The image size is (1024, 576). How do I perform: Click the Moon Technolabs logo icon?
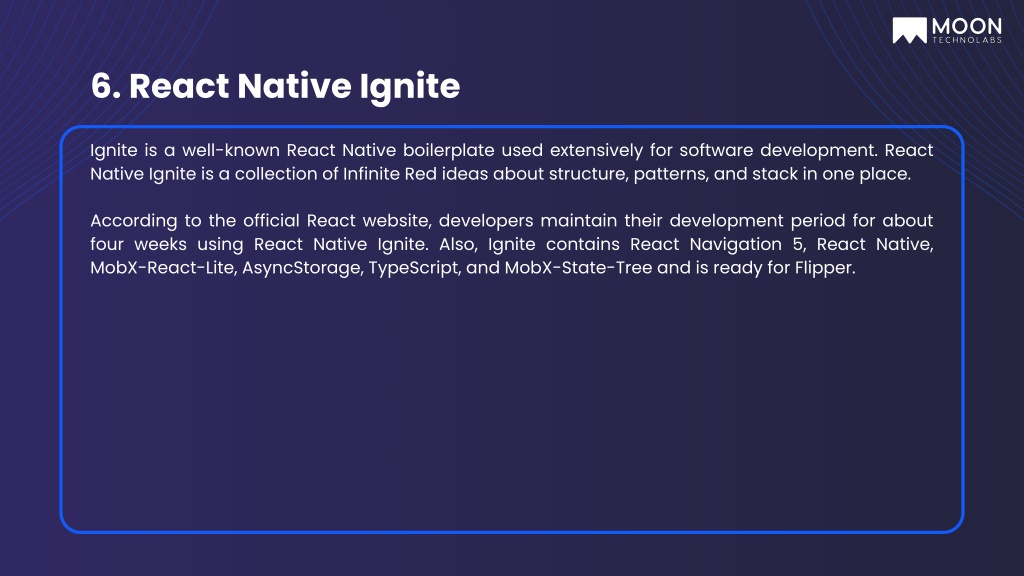coord(909,30)
